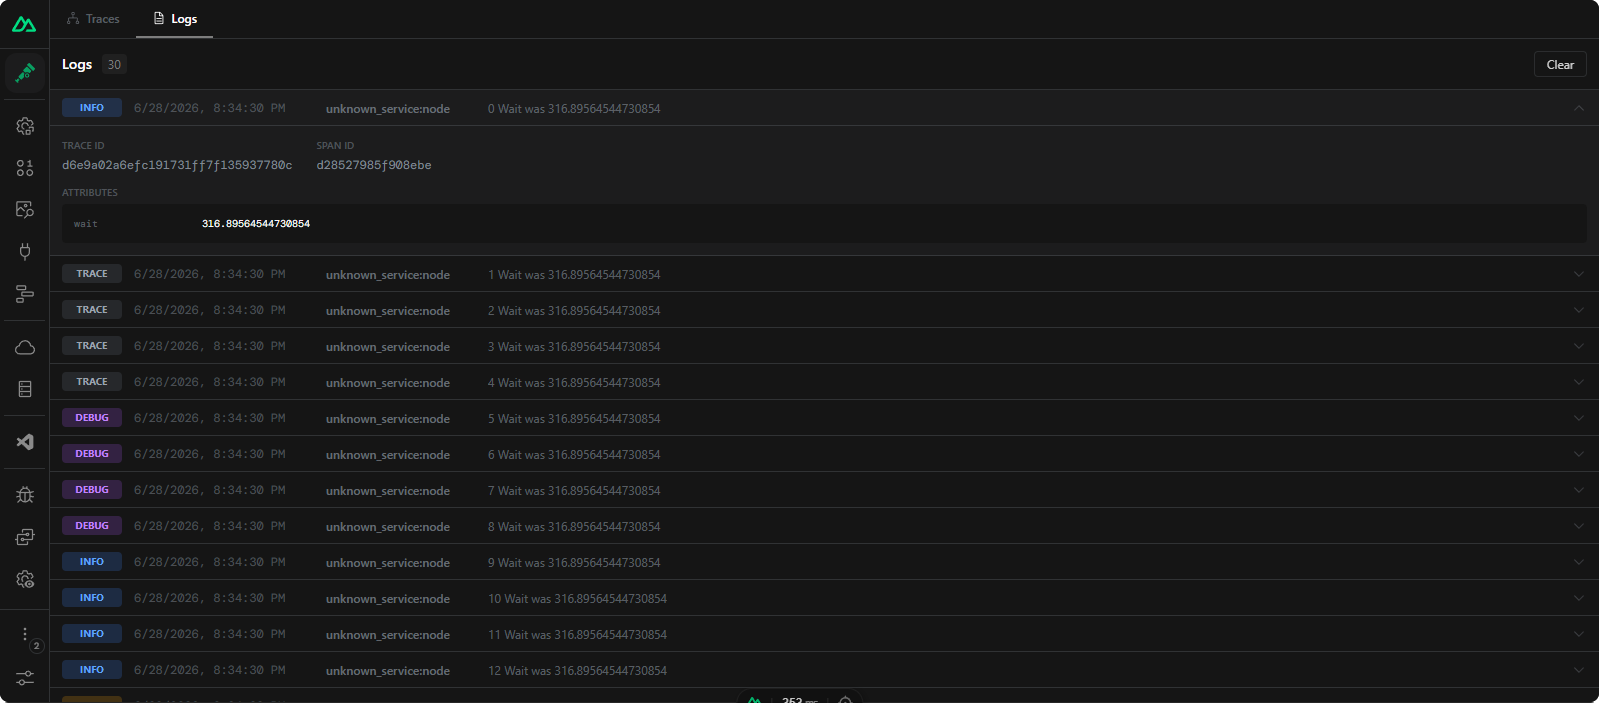Expand the '8 Wait was' log row chevron

(x=1578, y=526)
